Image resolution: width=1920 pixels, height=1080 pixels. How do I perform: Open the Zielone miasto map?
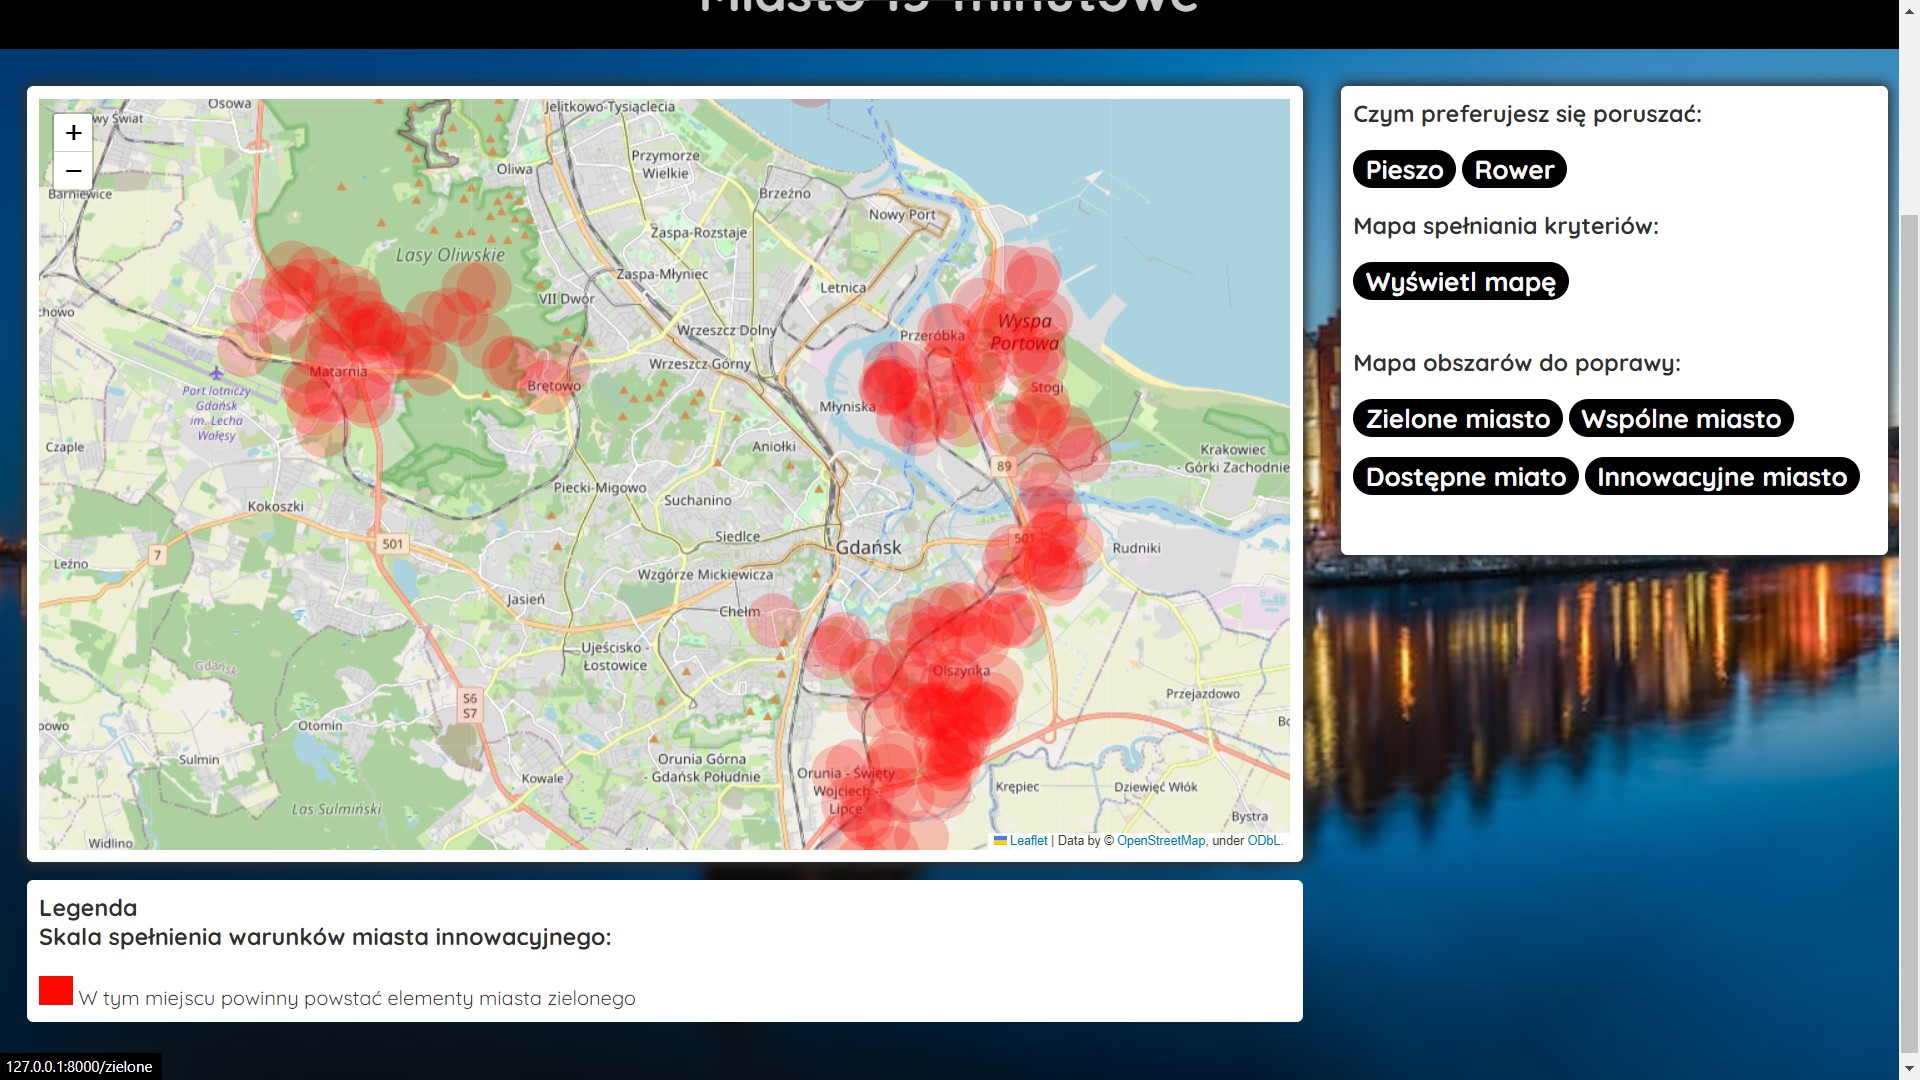tap(1457, 419)
